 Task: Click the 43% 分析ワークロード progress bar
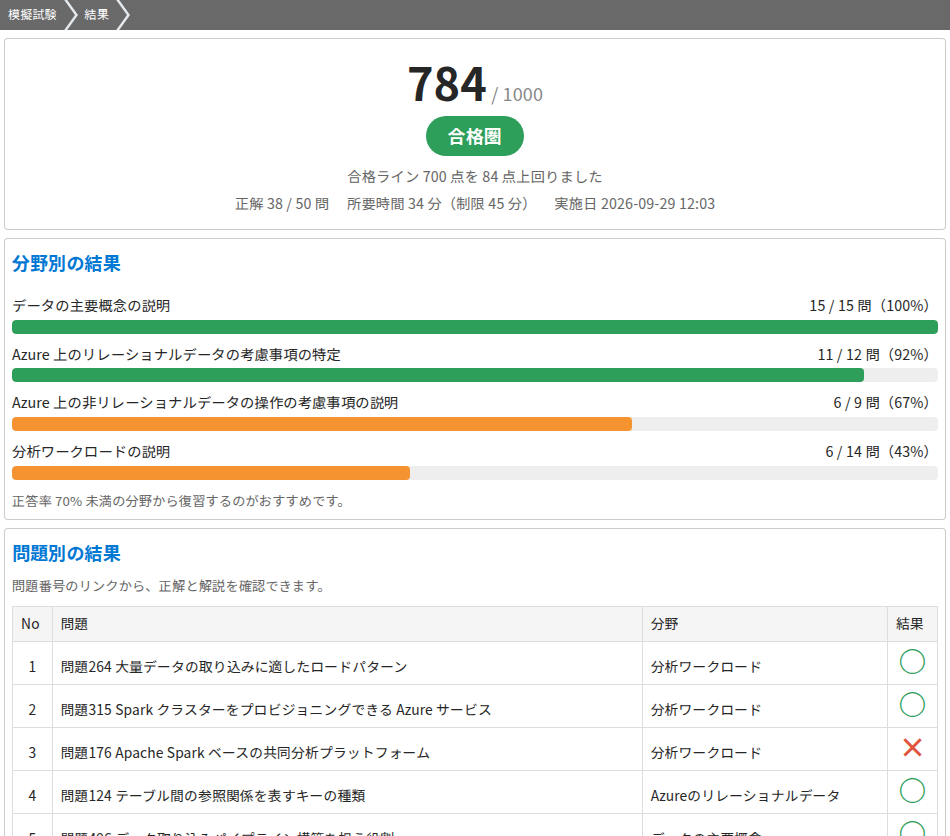click(474, 473)
